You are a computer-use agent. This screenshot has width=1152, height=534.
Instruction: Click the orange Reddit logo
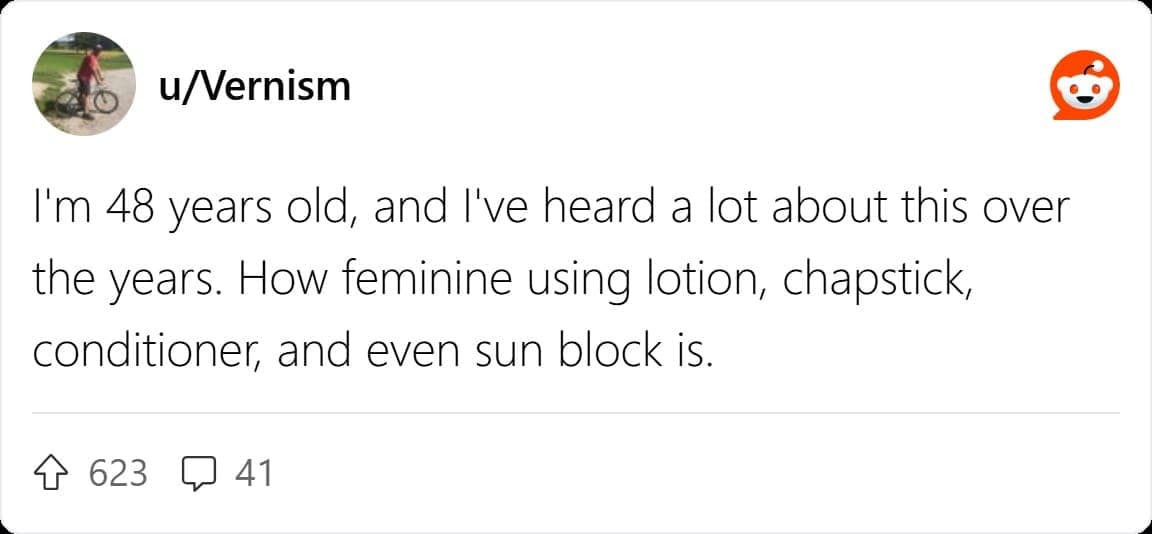pos(1082,87)
